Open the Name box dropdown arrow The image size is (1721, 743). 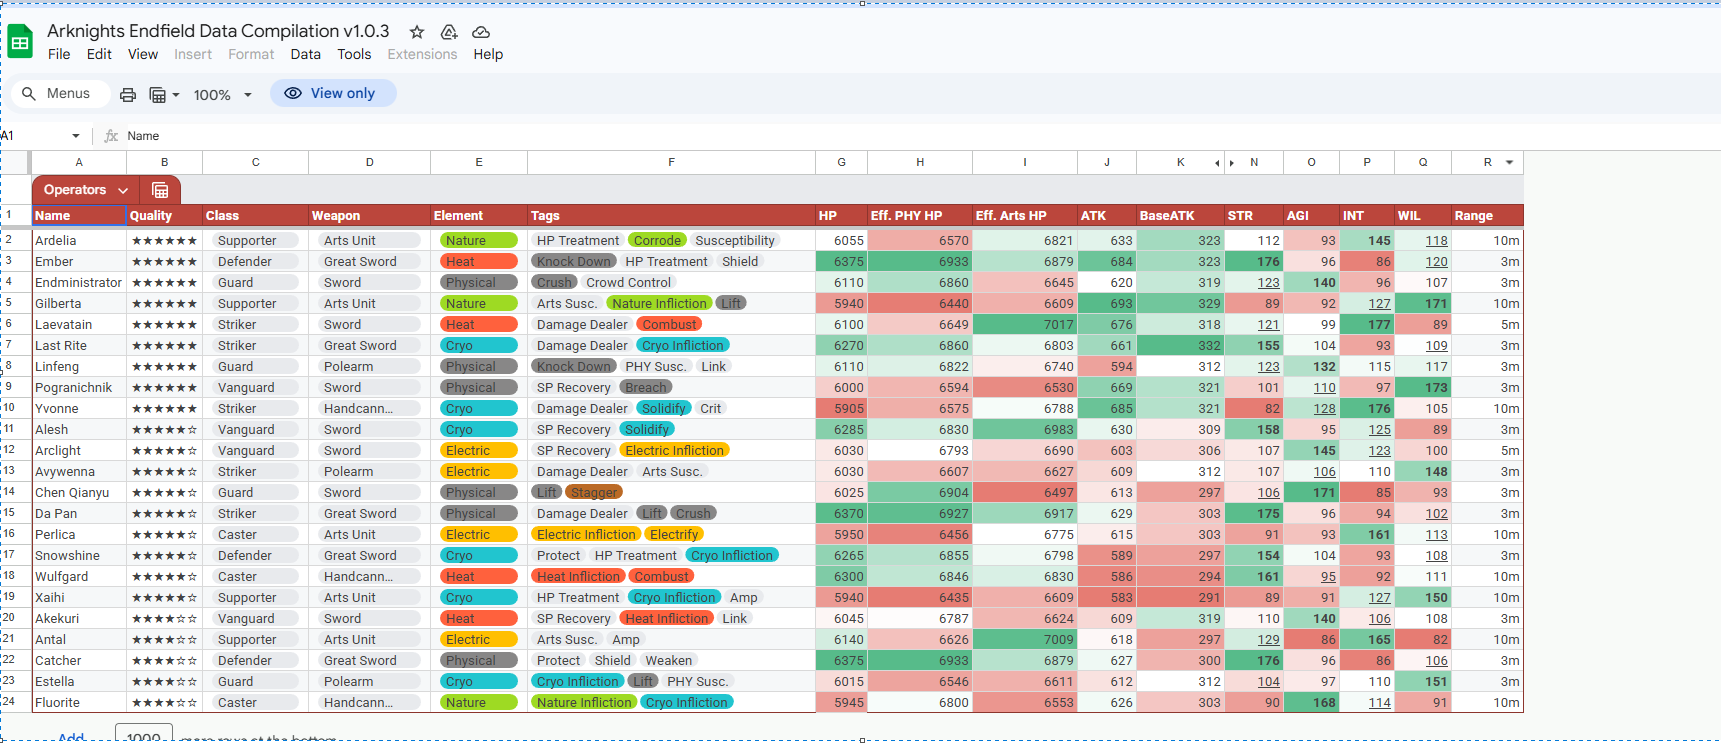tap(76, 136)
